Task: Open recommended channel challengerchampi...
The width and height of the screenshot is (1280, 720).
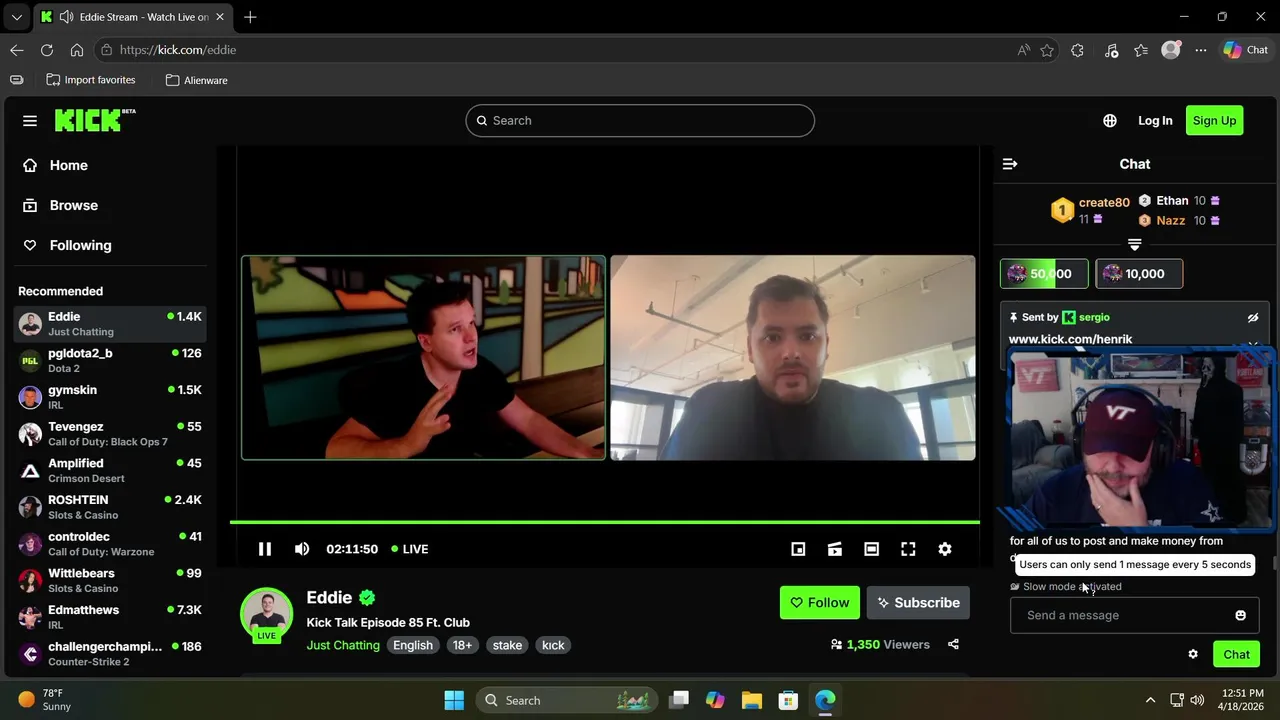Action: (x=110, y=654)
